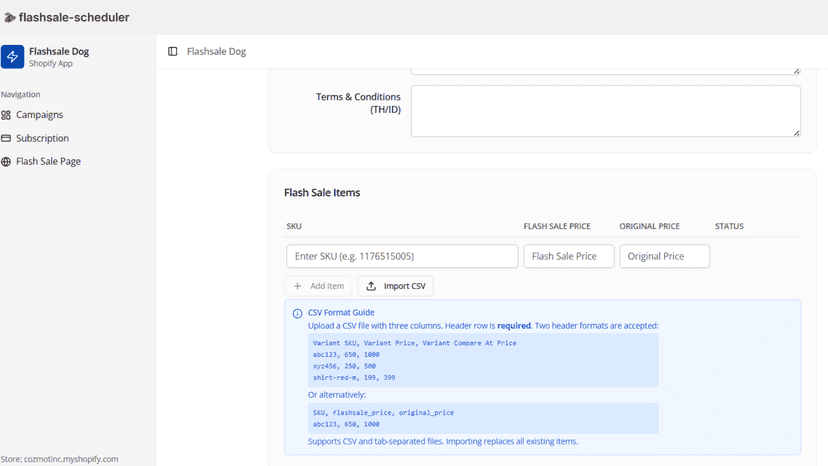Click the FLASH SALE PRICE column header
The image size is (828, 466).
557,226
